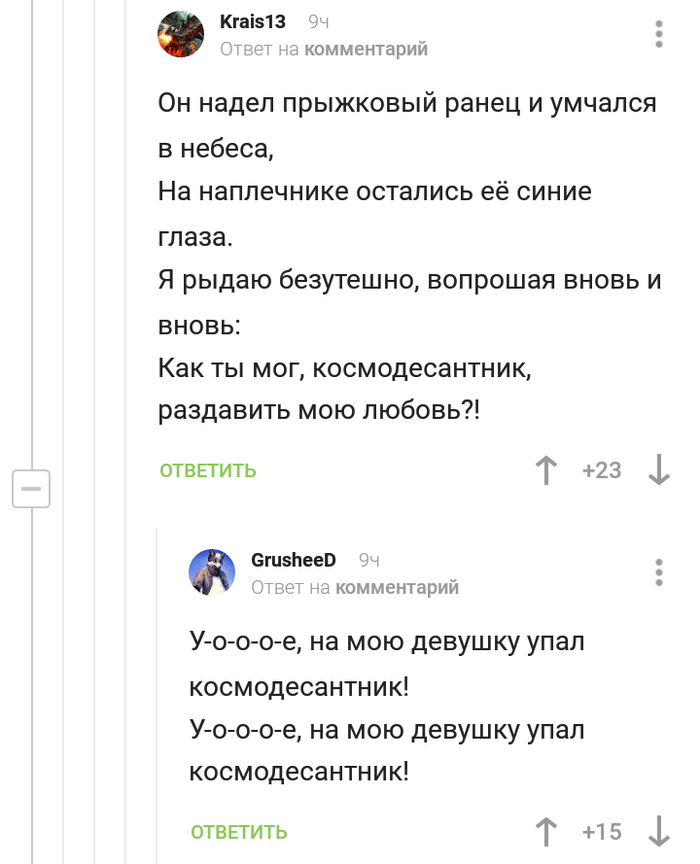Open the GrusheeD username profile link

click(x=293, y=560)
